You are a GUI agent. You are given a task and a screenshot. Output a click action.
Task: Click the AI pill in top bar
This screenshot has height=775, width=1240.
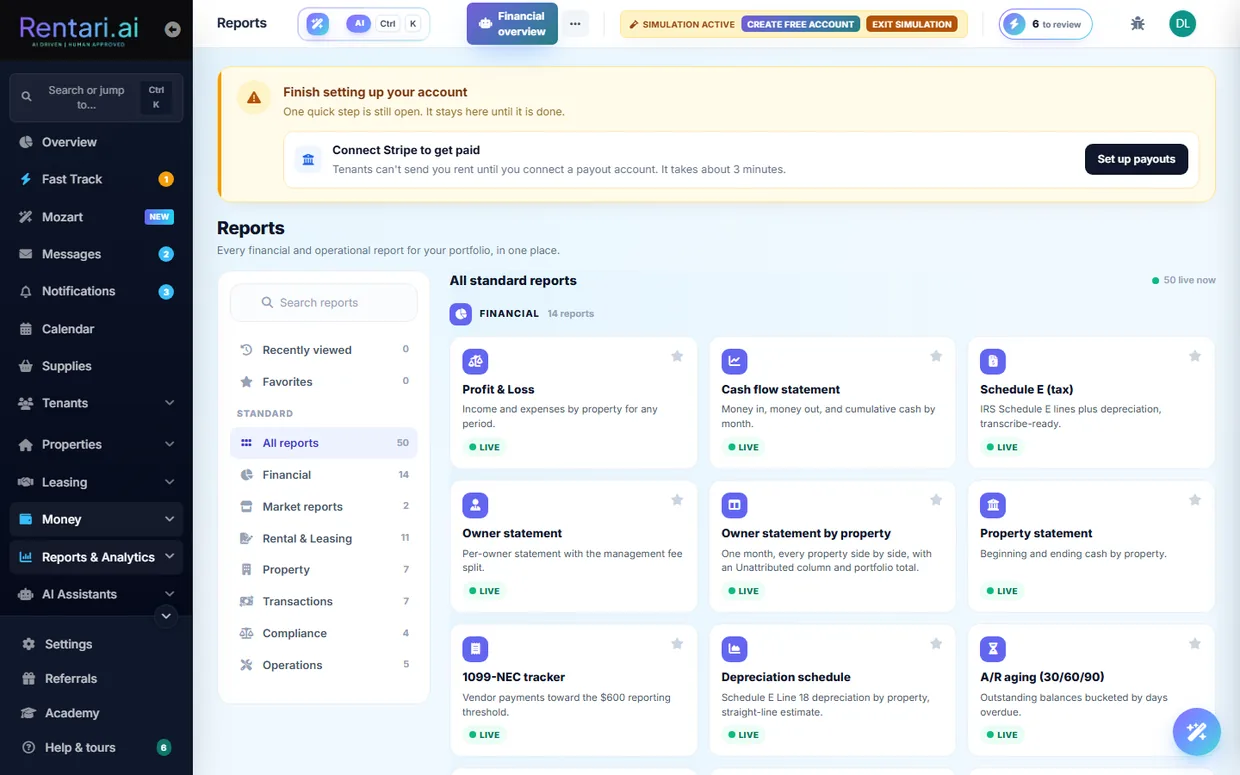click(358, 24)
